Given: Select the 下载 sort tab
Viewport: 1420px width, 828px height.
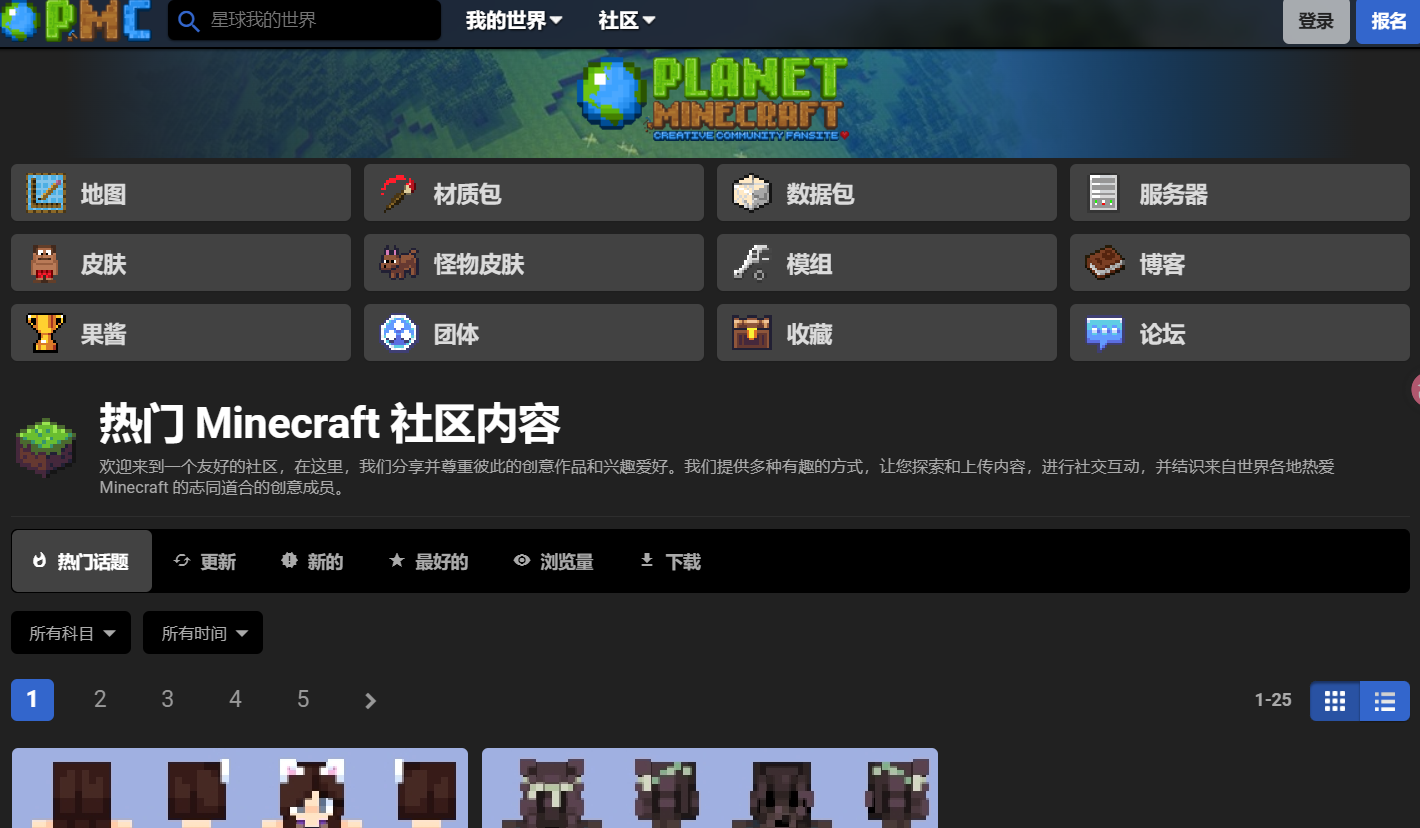Looking at the screenshot, I should pyautogui.click(x=670, y=561).
